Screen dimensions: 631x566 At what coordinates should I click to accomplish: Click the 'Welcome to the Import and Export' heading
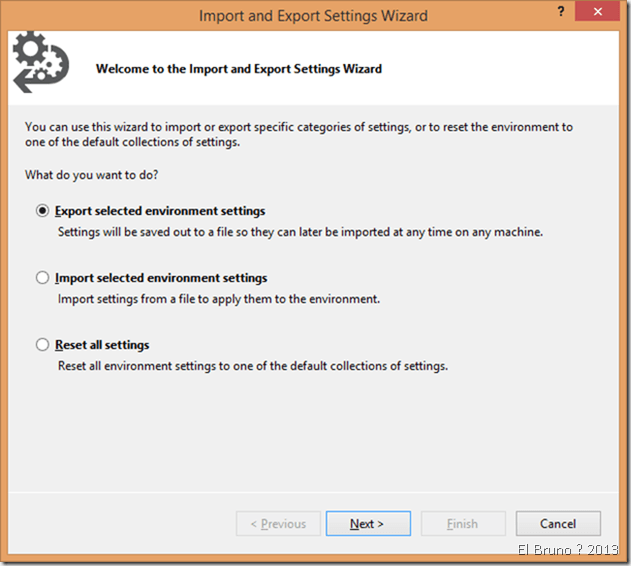pos(238,69)
